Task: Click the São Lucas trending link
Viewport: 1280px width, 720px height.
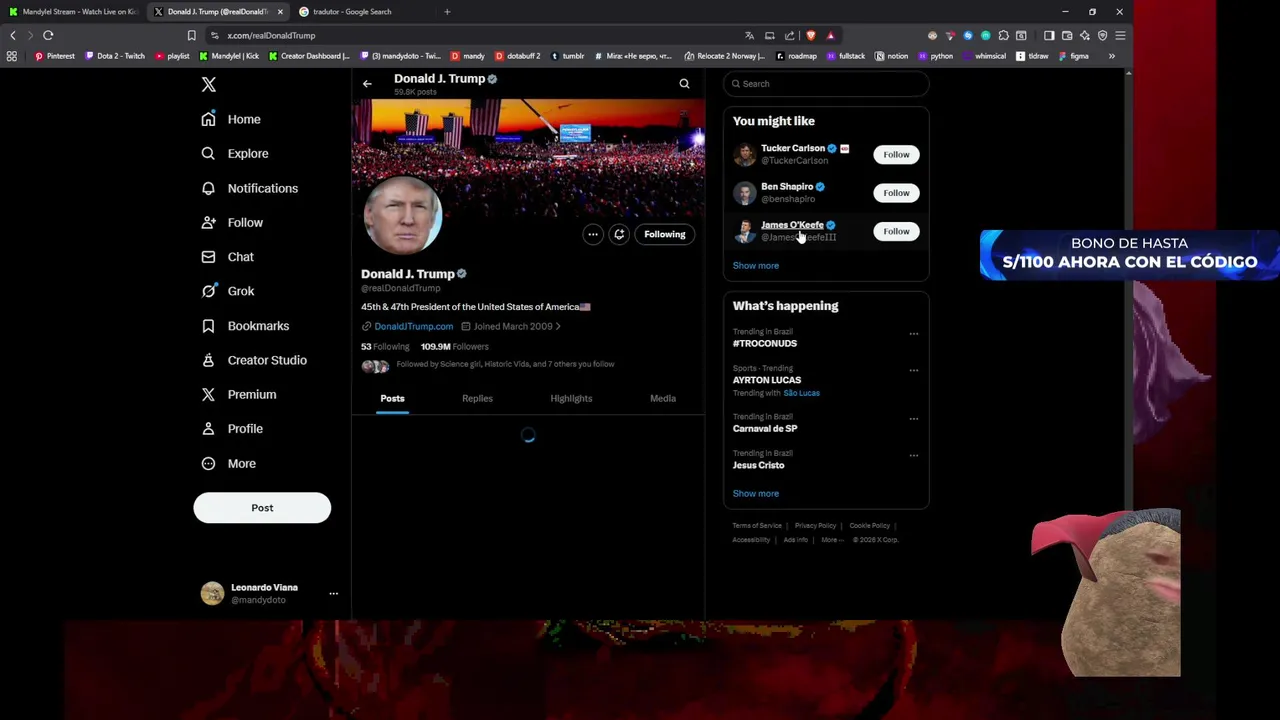Action: [x=801, y=394]
